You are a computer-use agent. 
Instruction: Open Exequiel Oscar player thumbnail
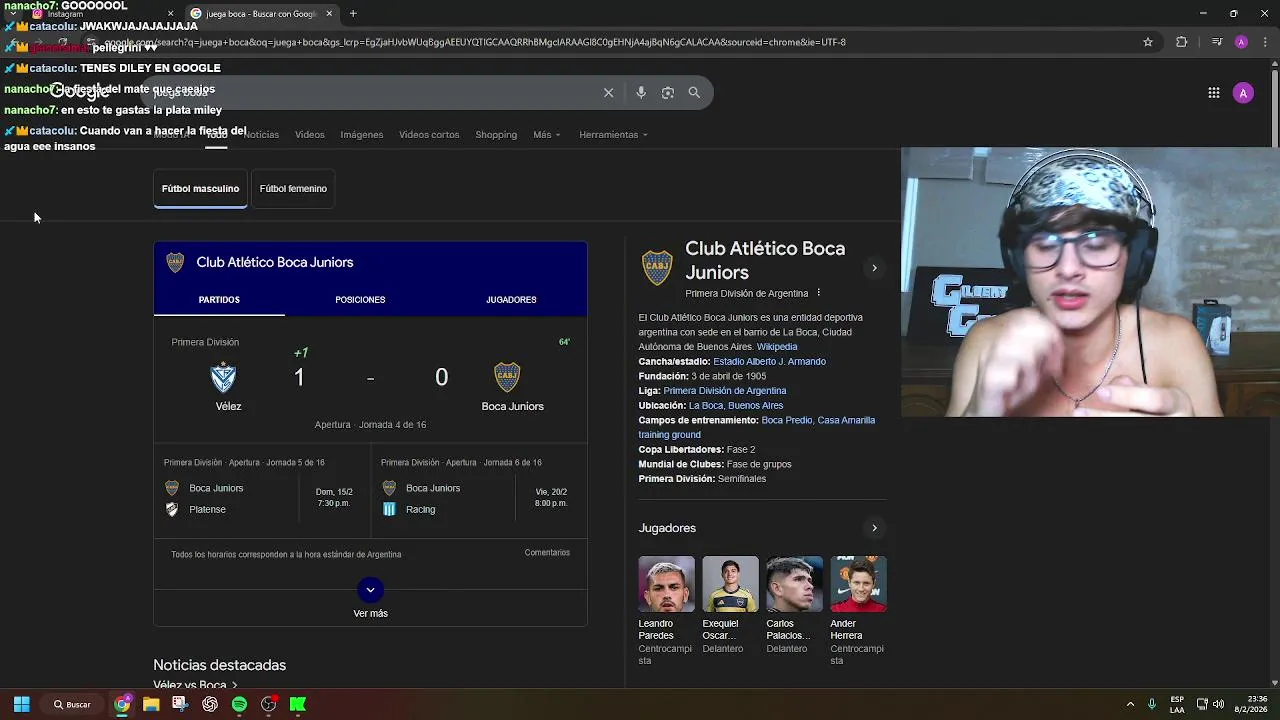click(x=730, y=584)
